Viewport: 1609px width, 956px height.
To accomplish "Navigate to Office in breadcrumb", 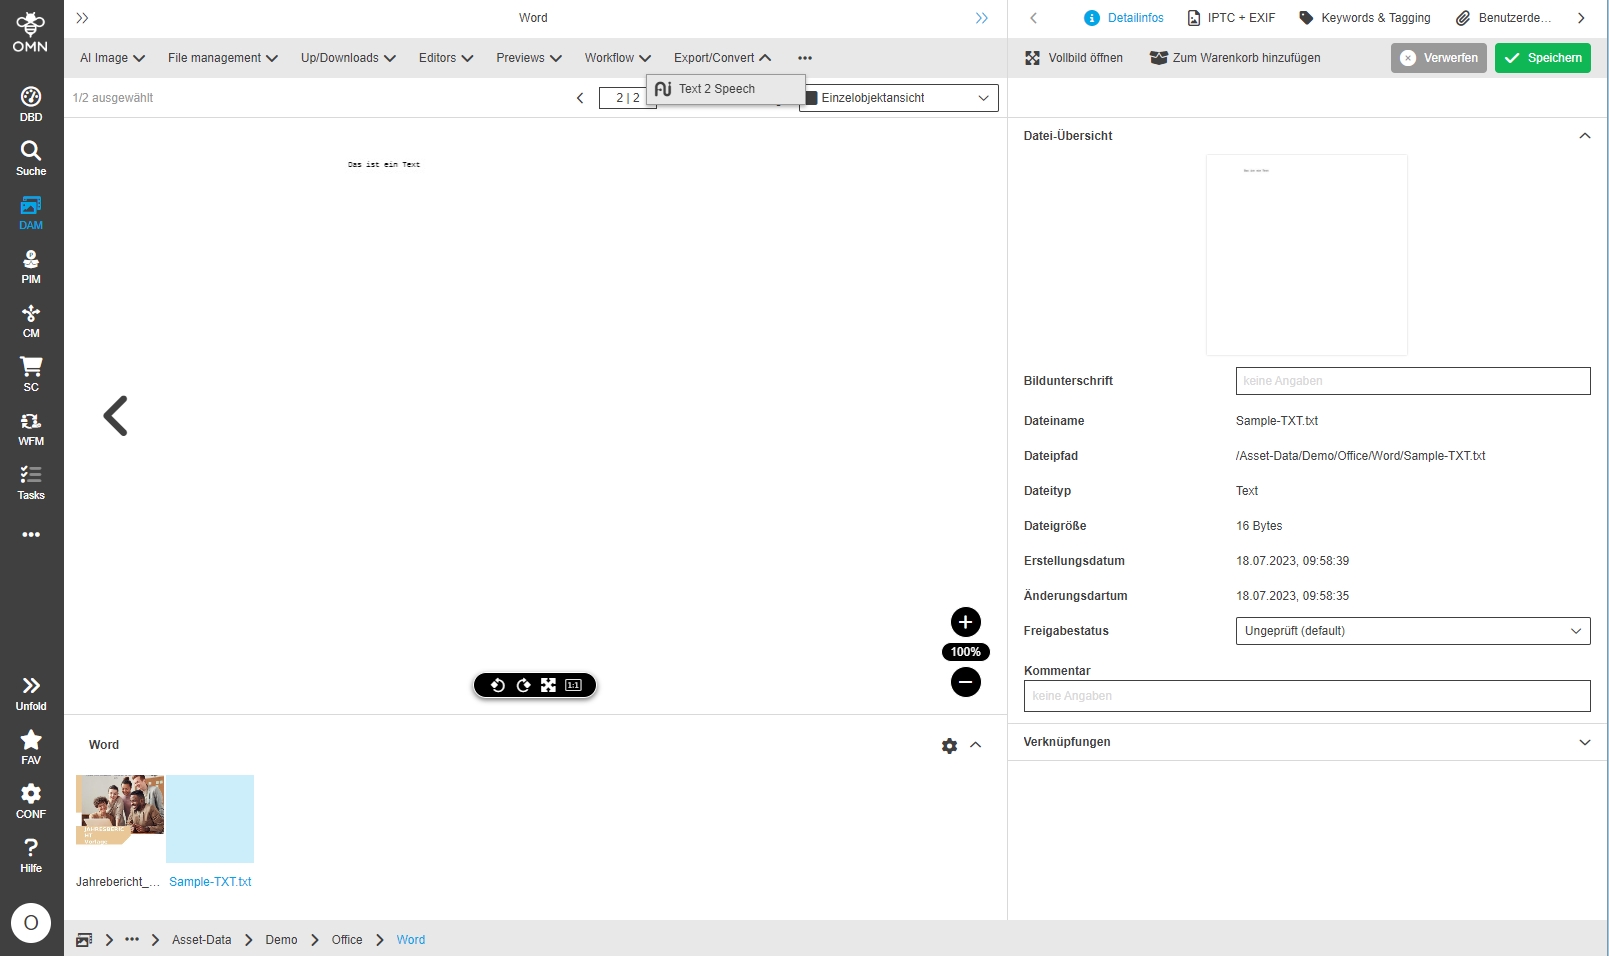I will [x=347, y=940].
